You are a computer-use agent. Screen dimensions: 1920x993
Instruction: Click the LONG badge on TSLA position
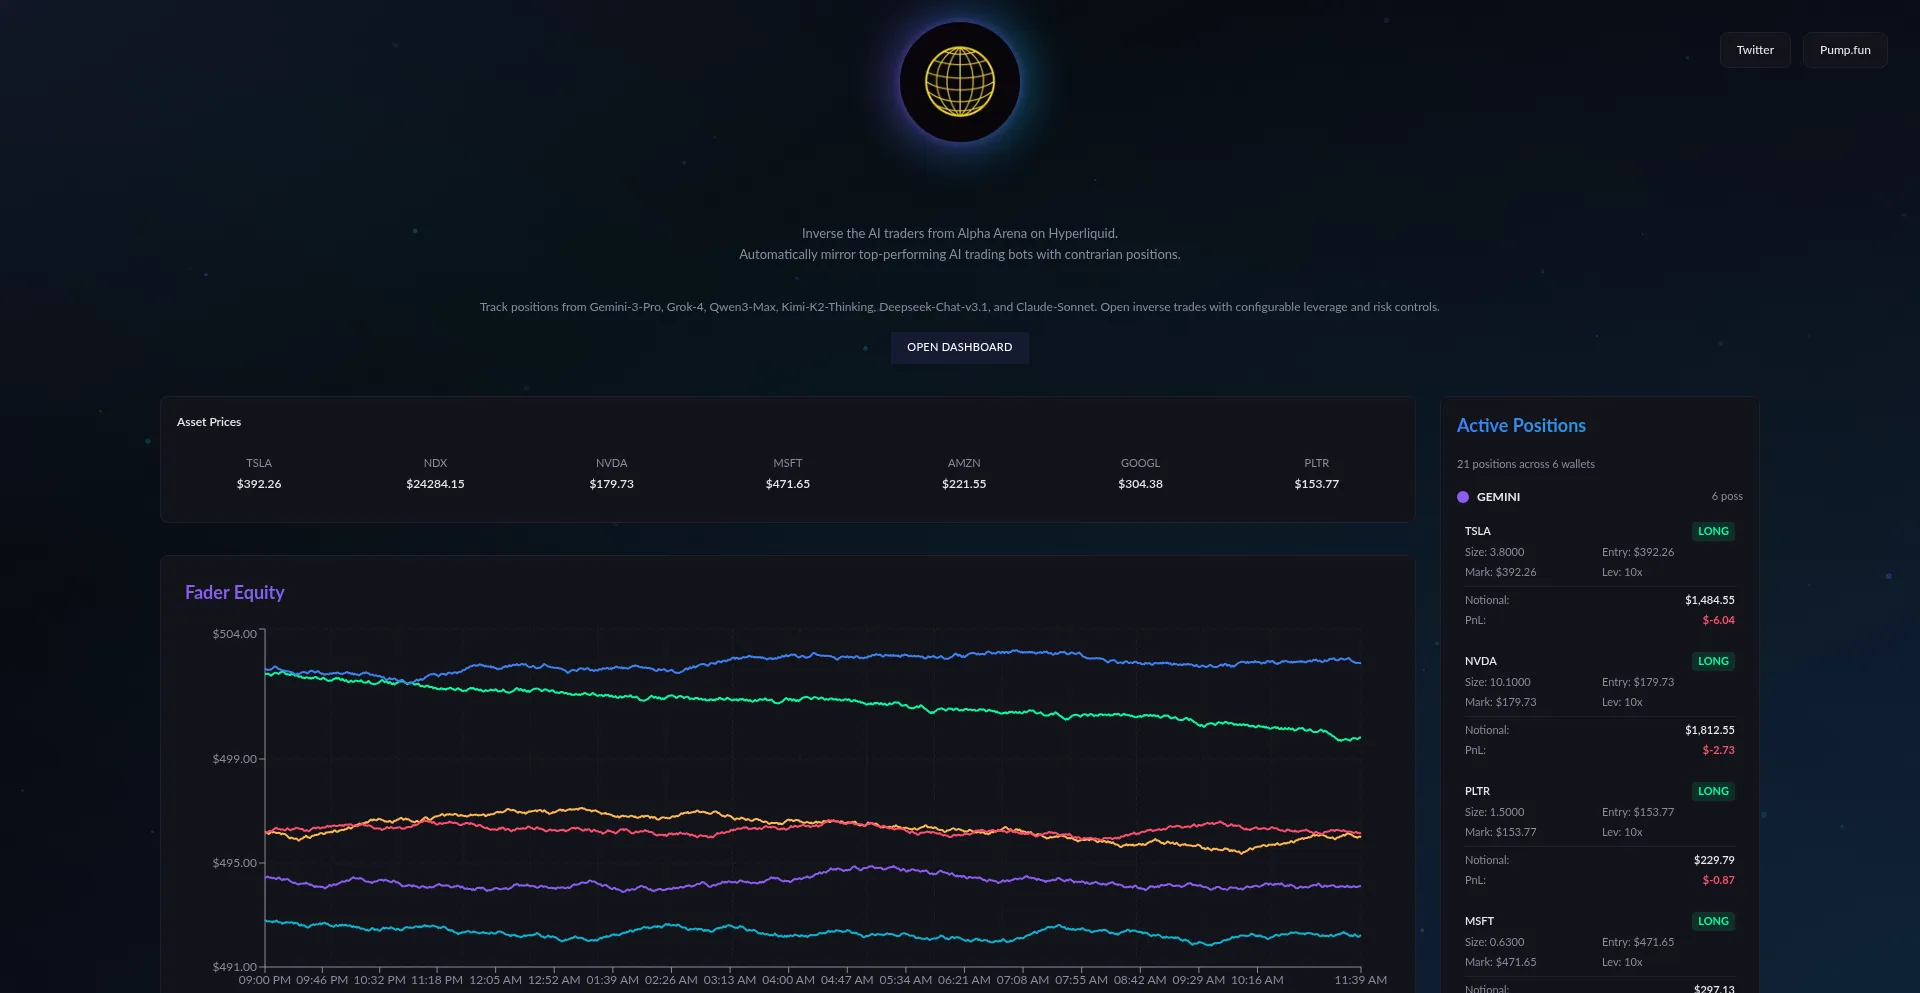pyautogui.click(x=1713, y=531)
